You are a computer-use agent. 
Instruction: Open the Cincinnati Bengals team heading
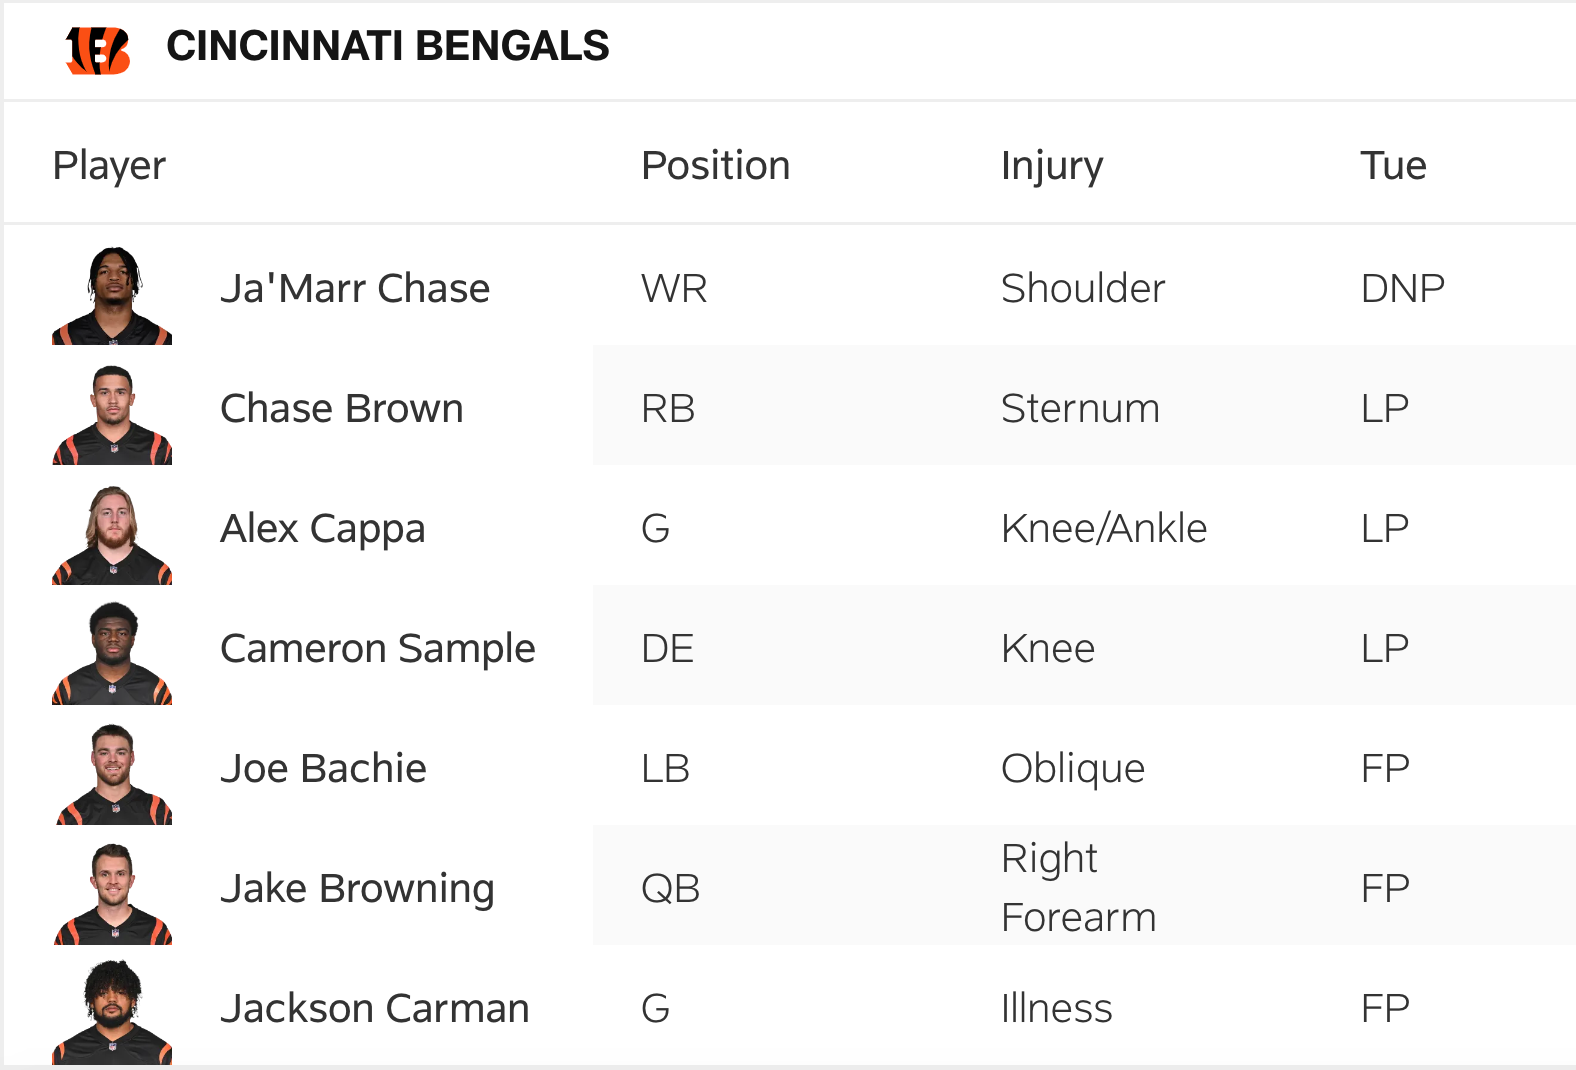pyautogui.click(x=387, y=47)
